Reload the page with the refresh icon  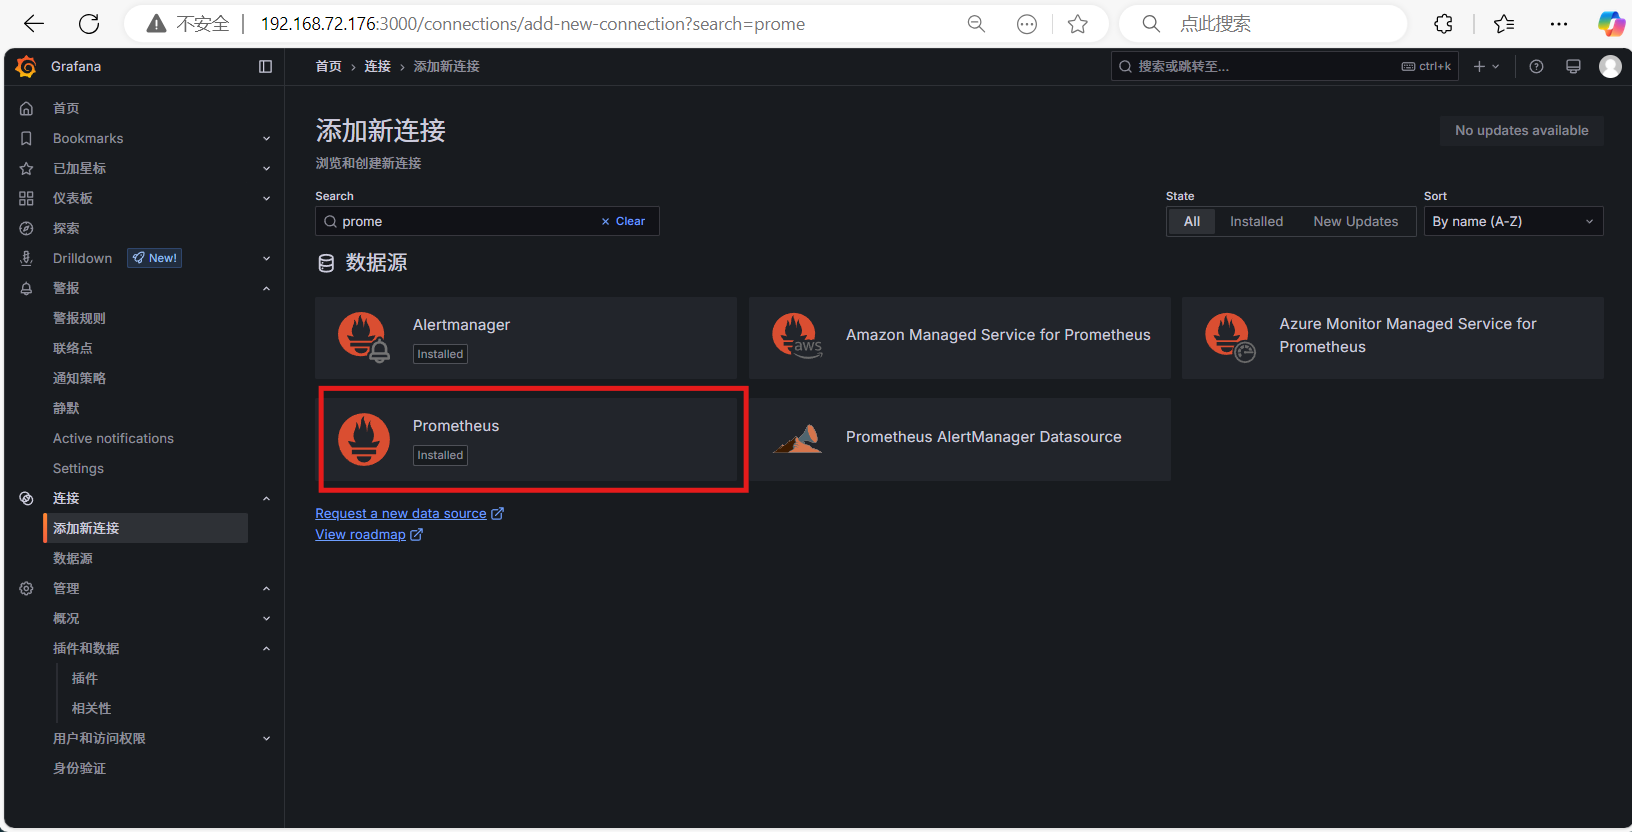click(x=89, y=23)
